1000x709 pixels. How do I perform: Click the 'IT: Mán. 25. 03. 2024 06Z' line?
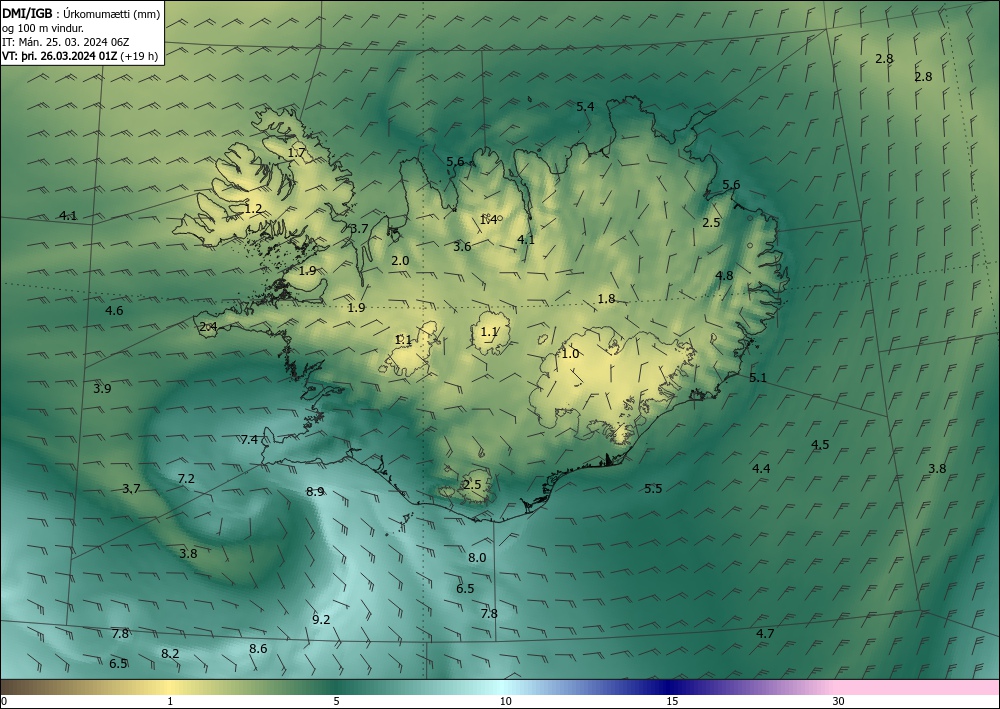tap(66, 42)
